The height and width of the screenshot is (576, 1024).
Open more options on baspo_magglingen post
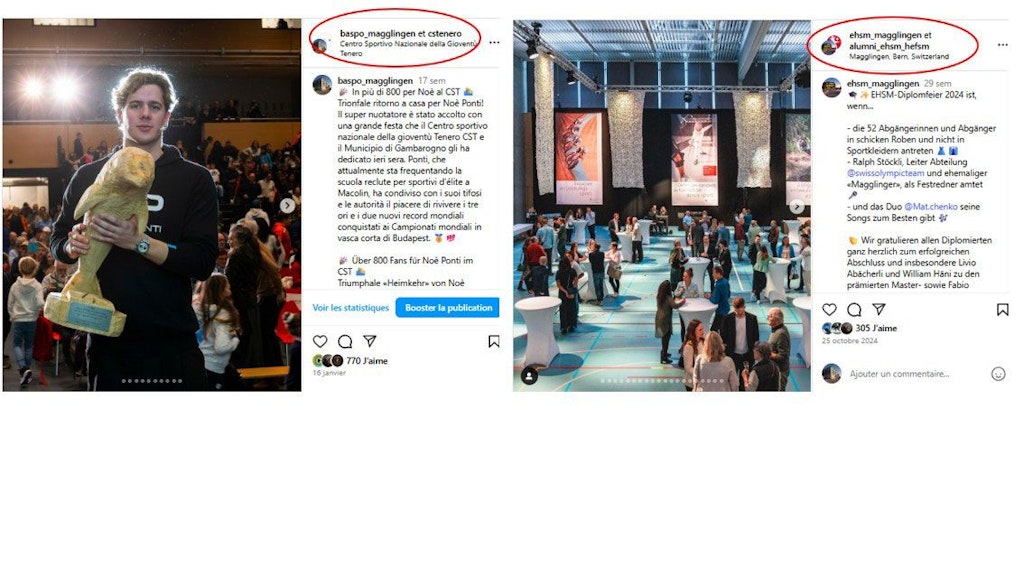(x=494, y=42)
